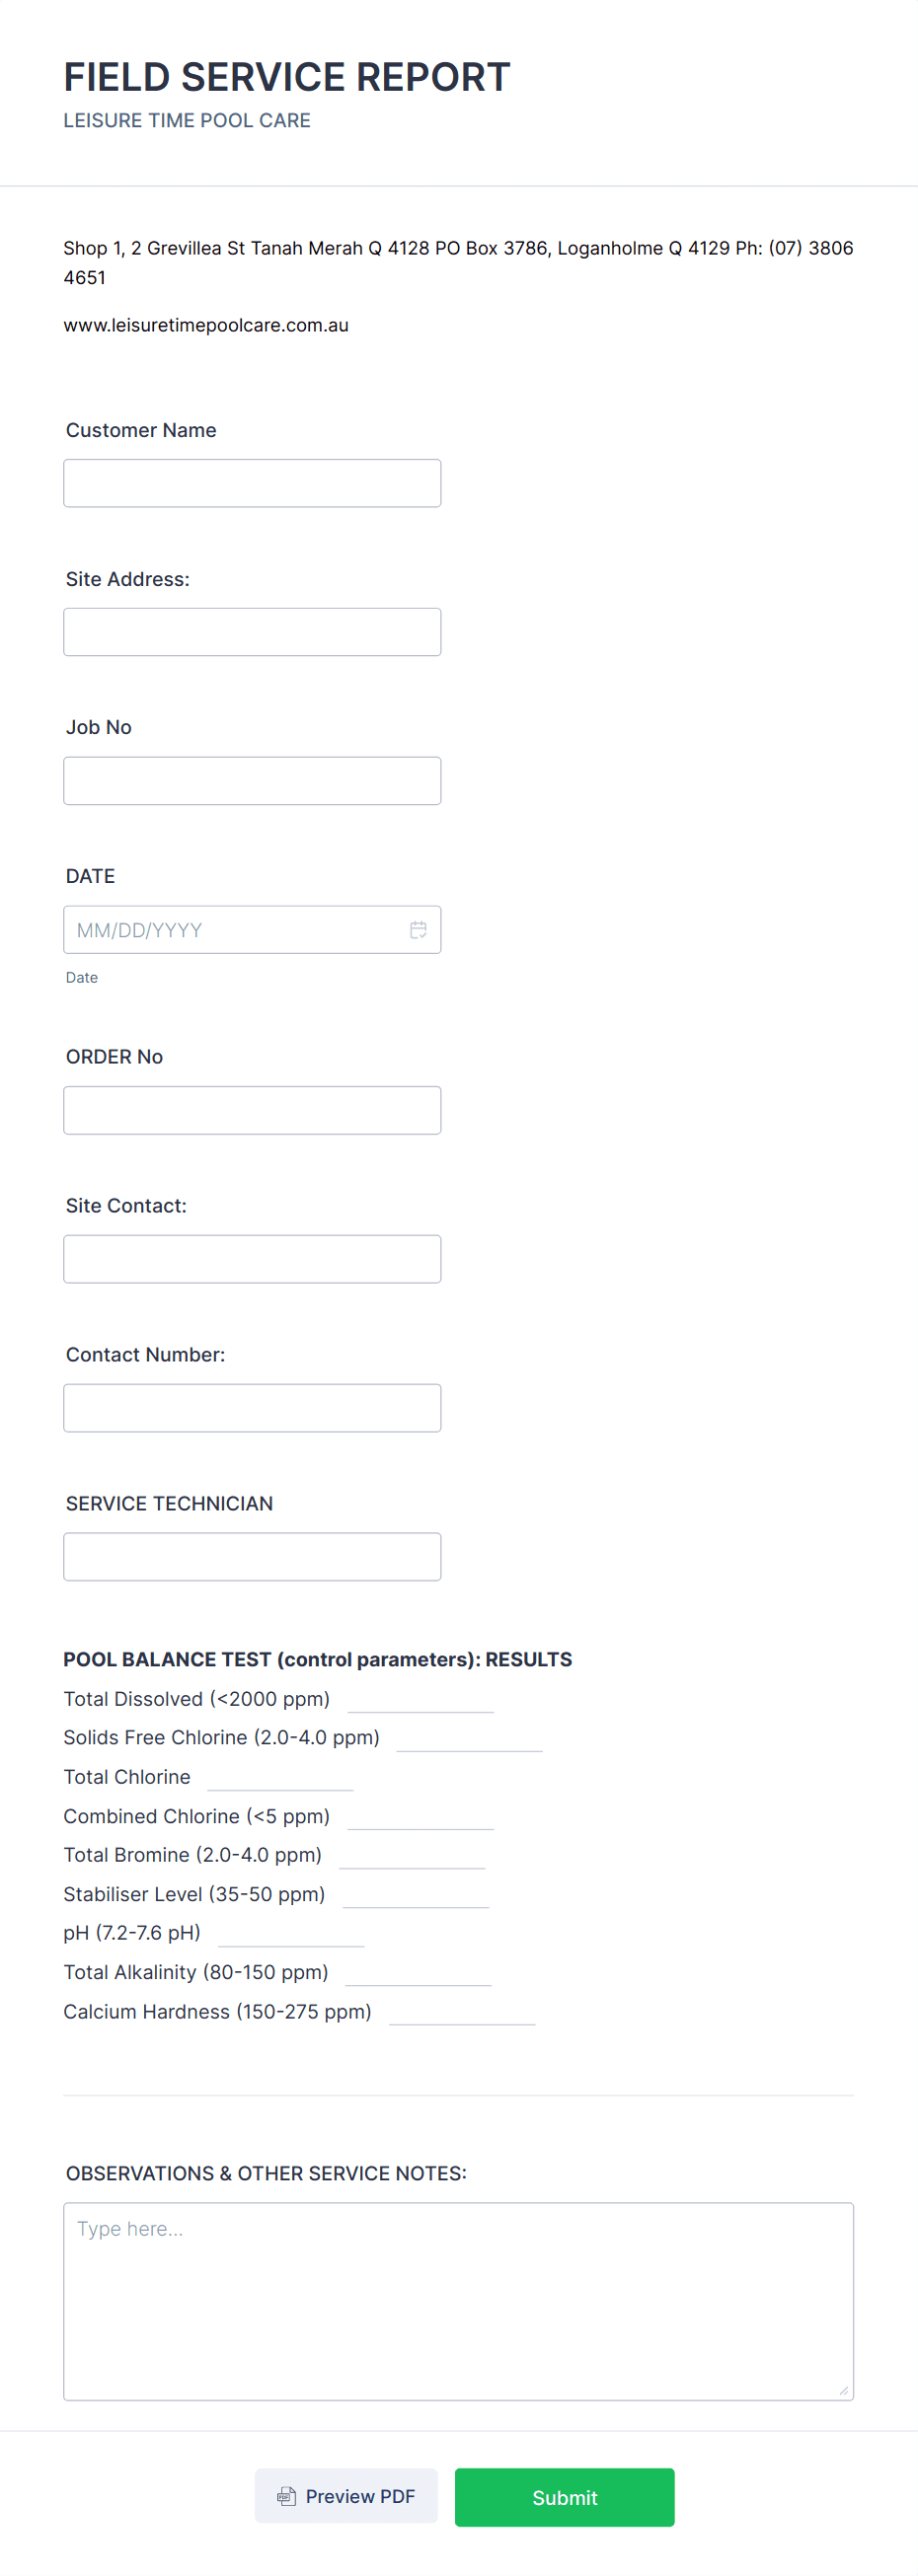Click the Solids Free Chlorine result blank
Image resolution: width=918 pixels, height=2576 pixels.
point(469,1739)
